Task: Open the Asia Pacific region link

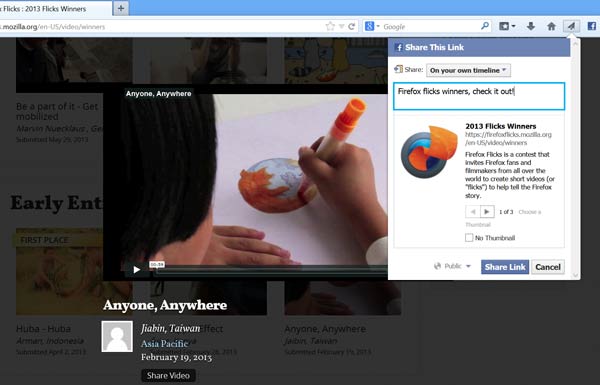Action: tap(165, 343)
